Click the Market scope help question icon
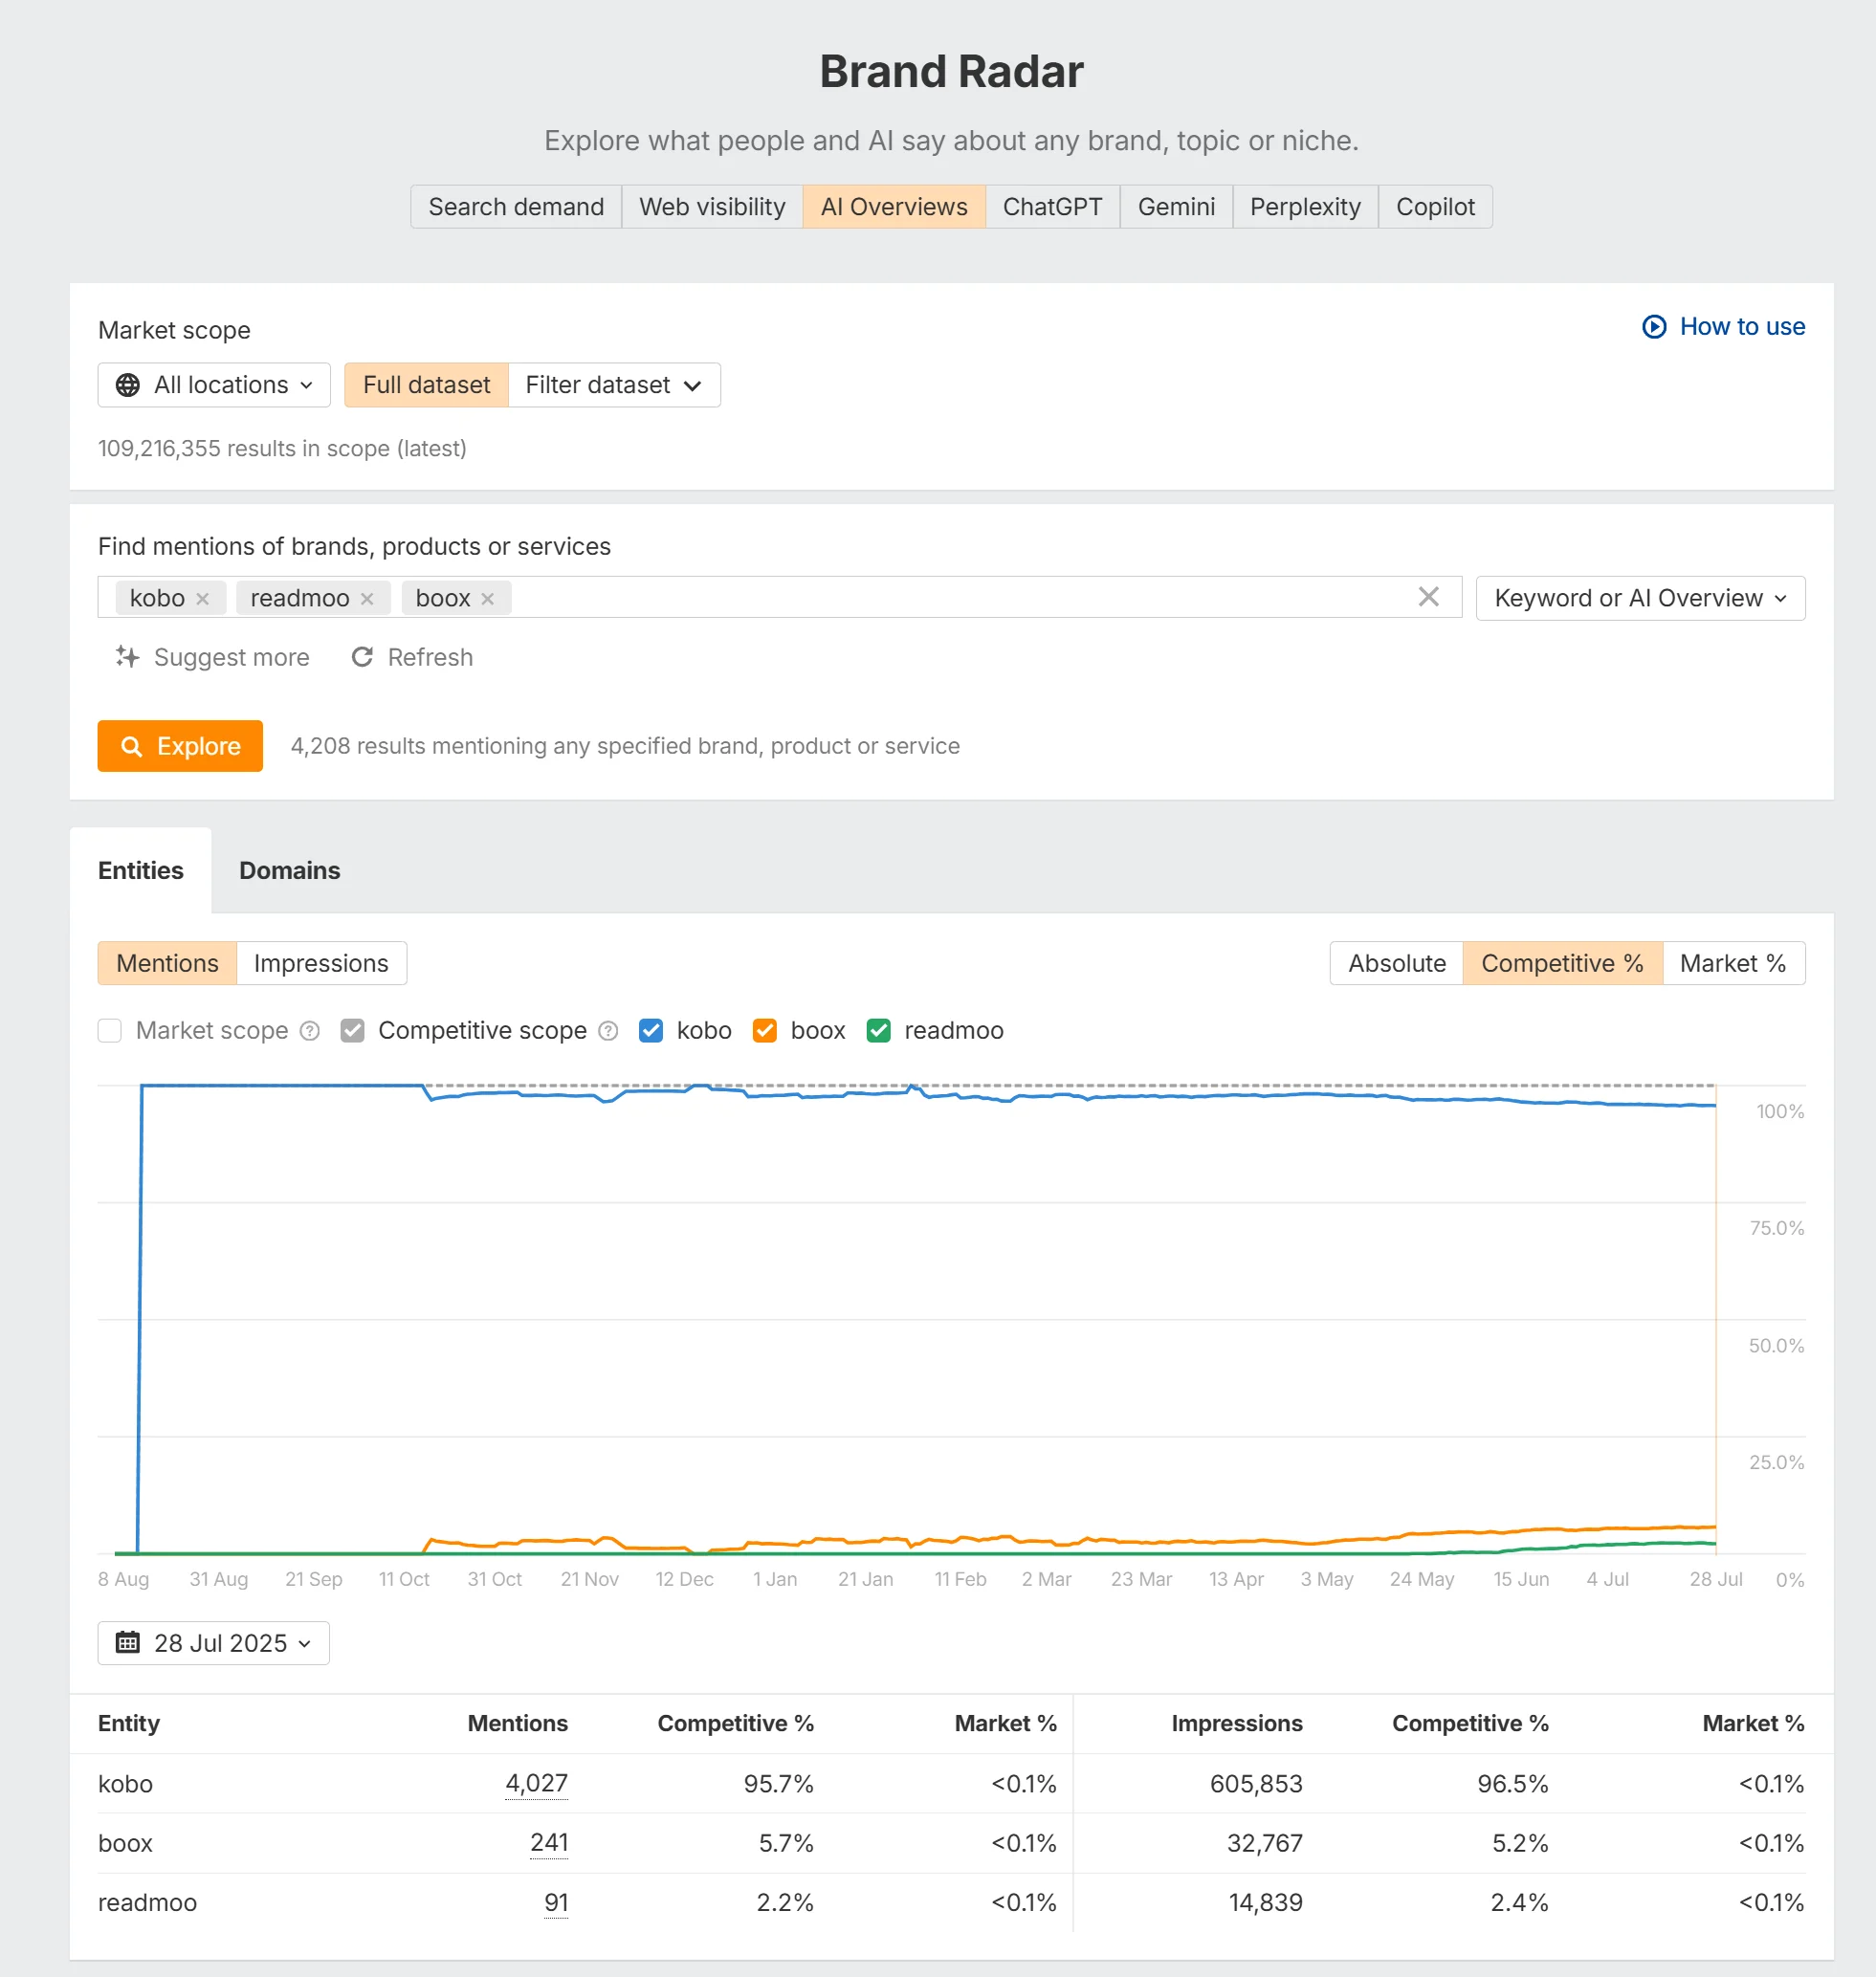This screenshot has height=1977, width=1876. 310,1031
